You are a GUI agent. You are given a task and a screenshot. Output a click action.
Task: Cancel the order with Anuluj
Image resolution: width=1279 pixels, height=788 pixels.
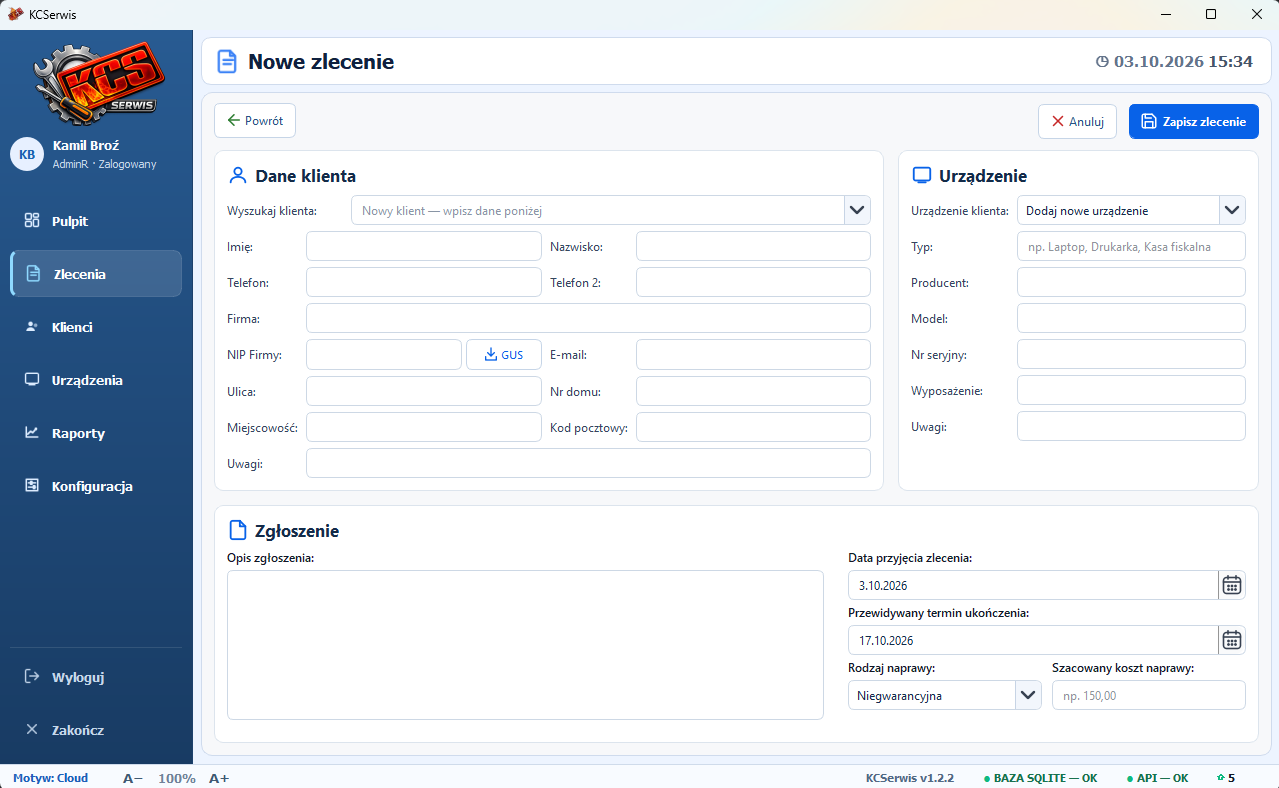[x=1077, y=122]
